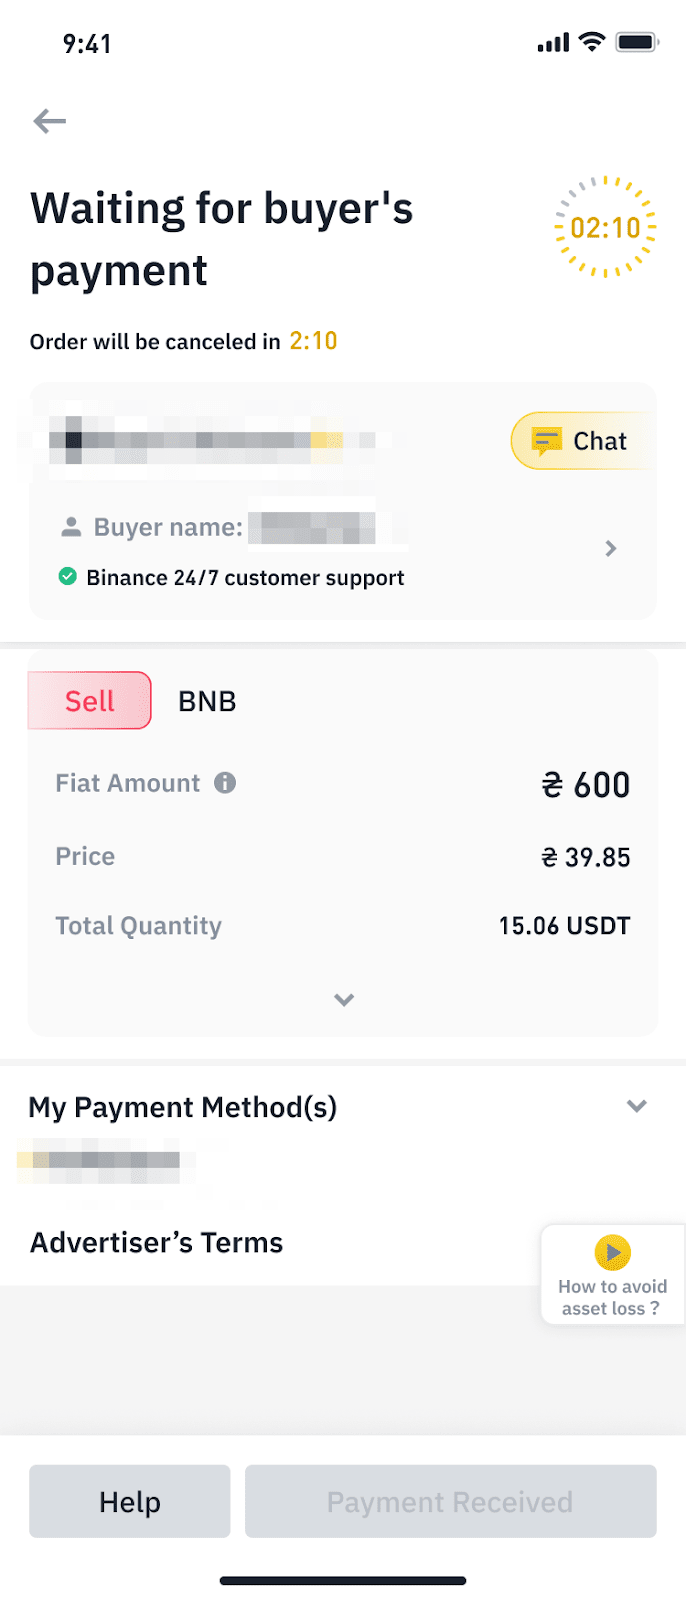Viewport: 686px width, 1600px height.
Task: Tap the yellow play video icon
Action: (612, 1252)
